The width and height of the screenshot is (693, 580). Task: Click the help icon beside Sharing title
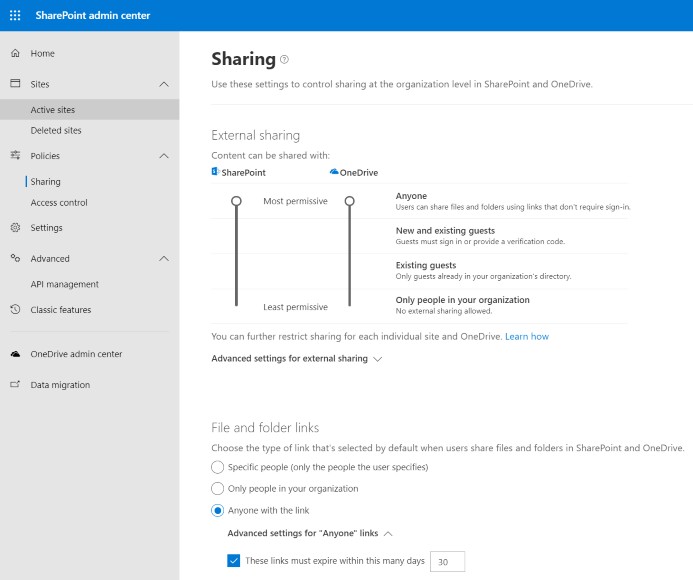[x=285, y=59]
